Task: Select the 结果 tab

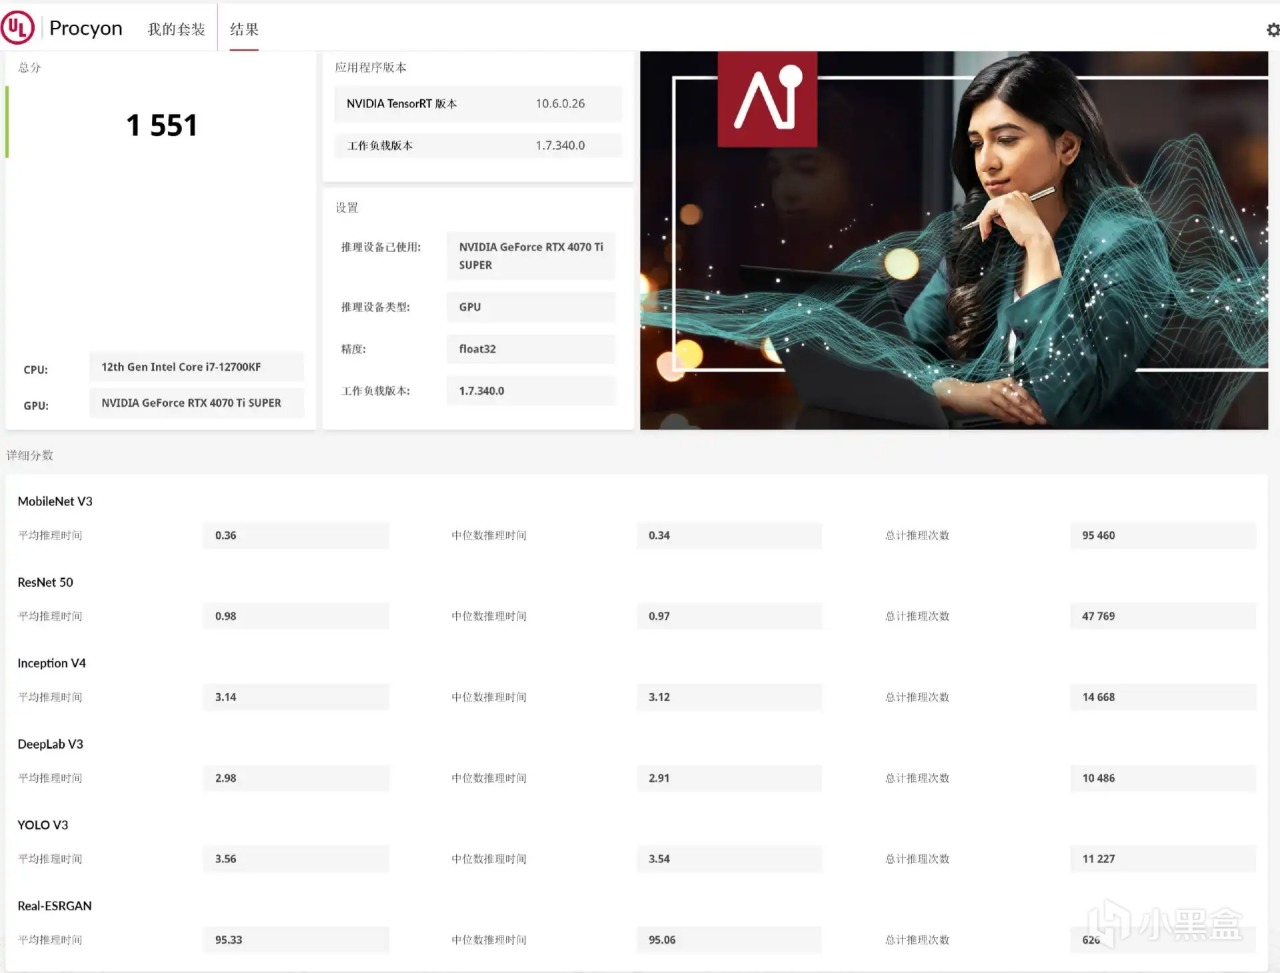Action: pos(244,29)
